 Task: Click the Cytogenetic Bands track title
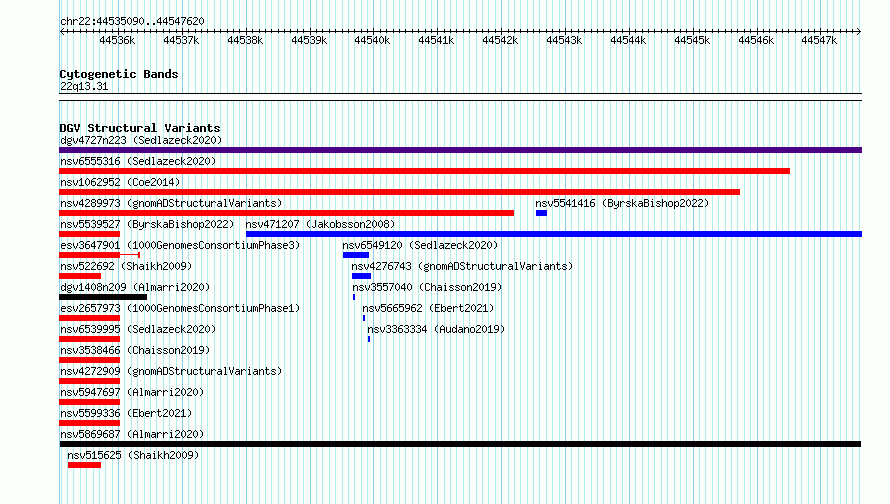tap(119, 74)
